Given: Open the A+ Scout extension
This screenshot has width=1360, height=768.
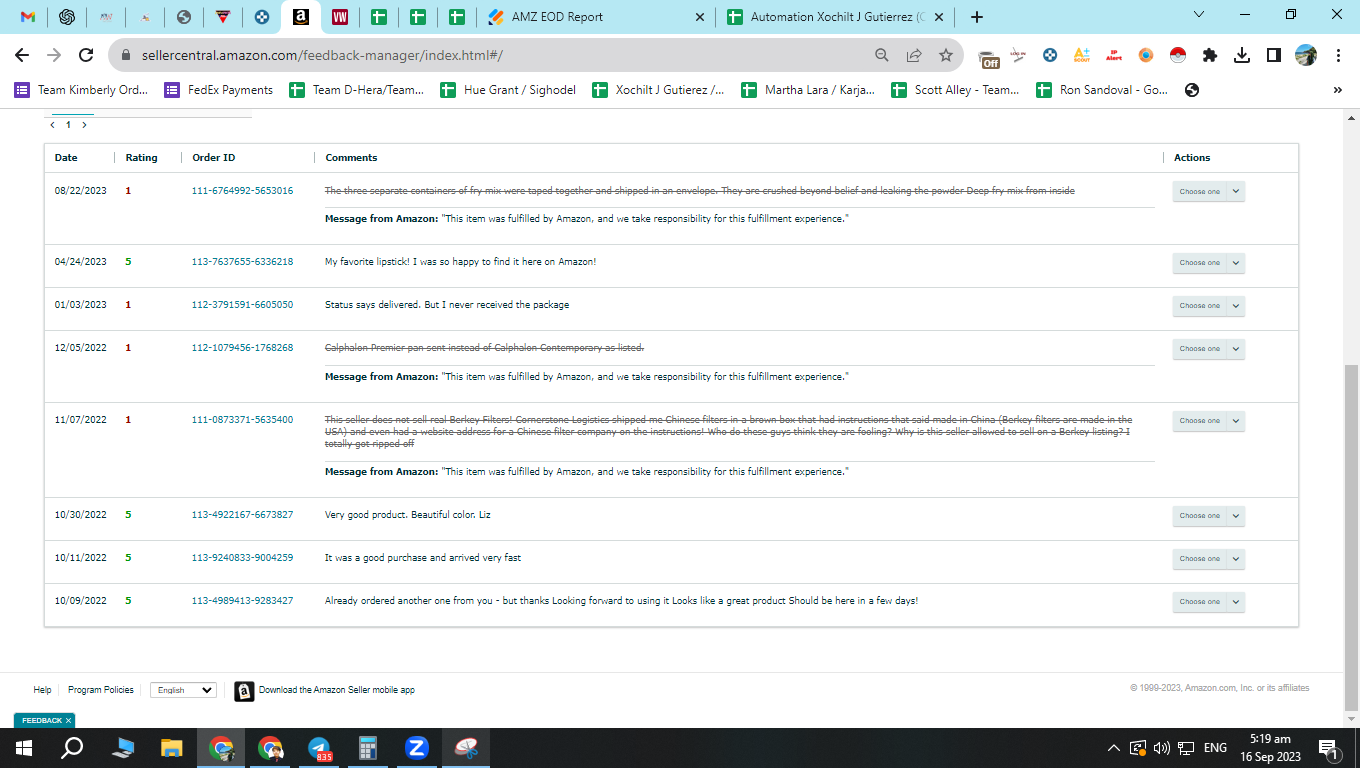Looking at the screenshot, I should point(1081,56).
